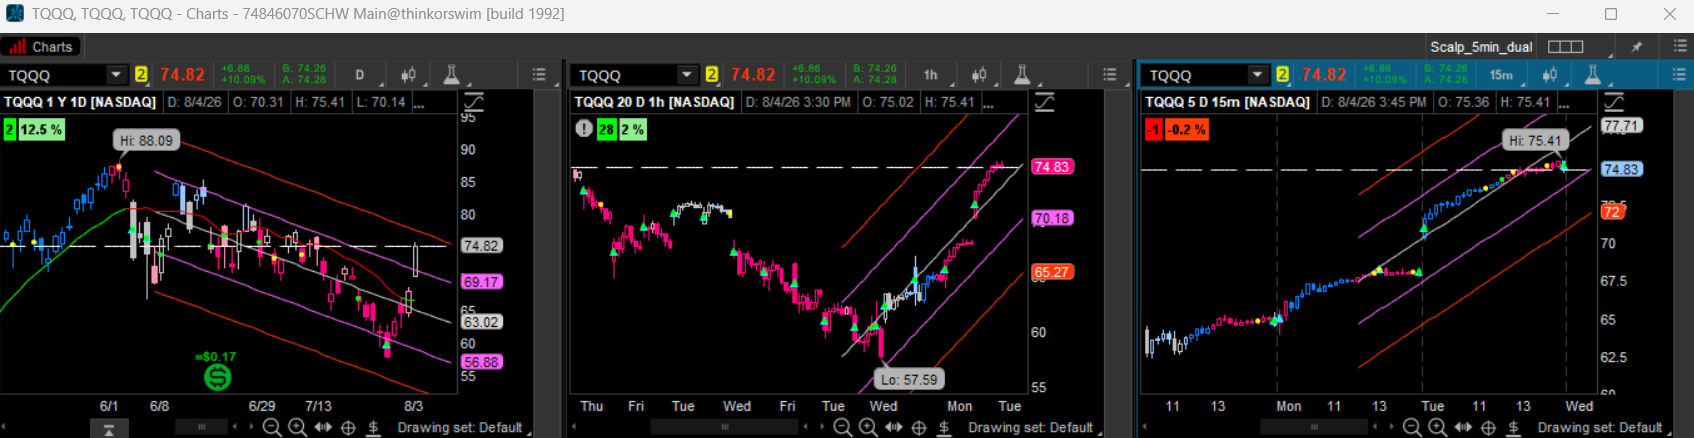Open chart style menu in 1h chart
Screen dimensions: 1694x438
(x=980, y=75)
